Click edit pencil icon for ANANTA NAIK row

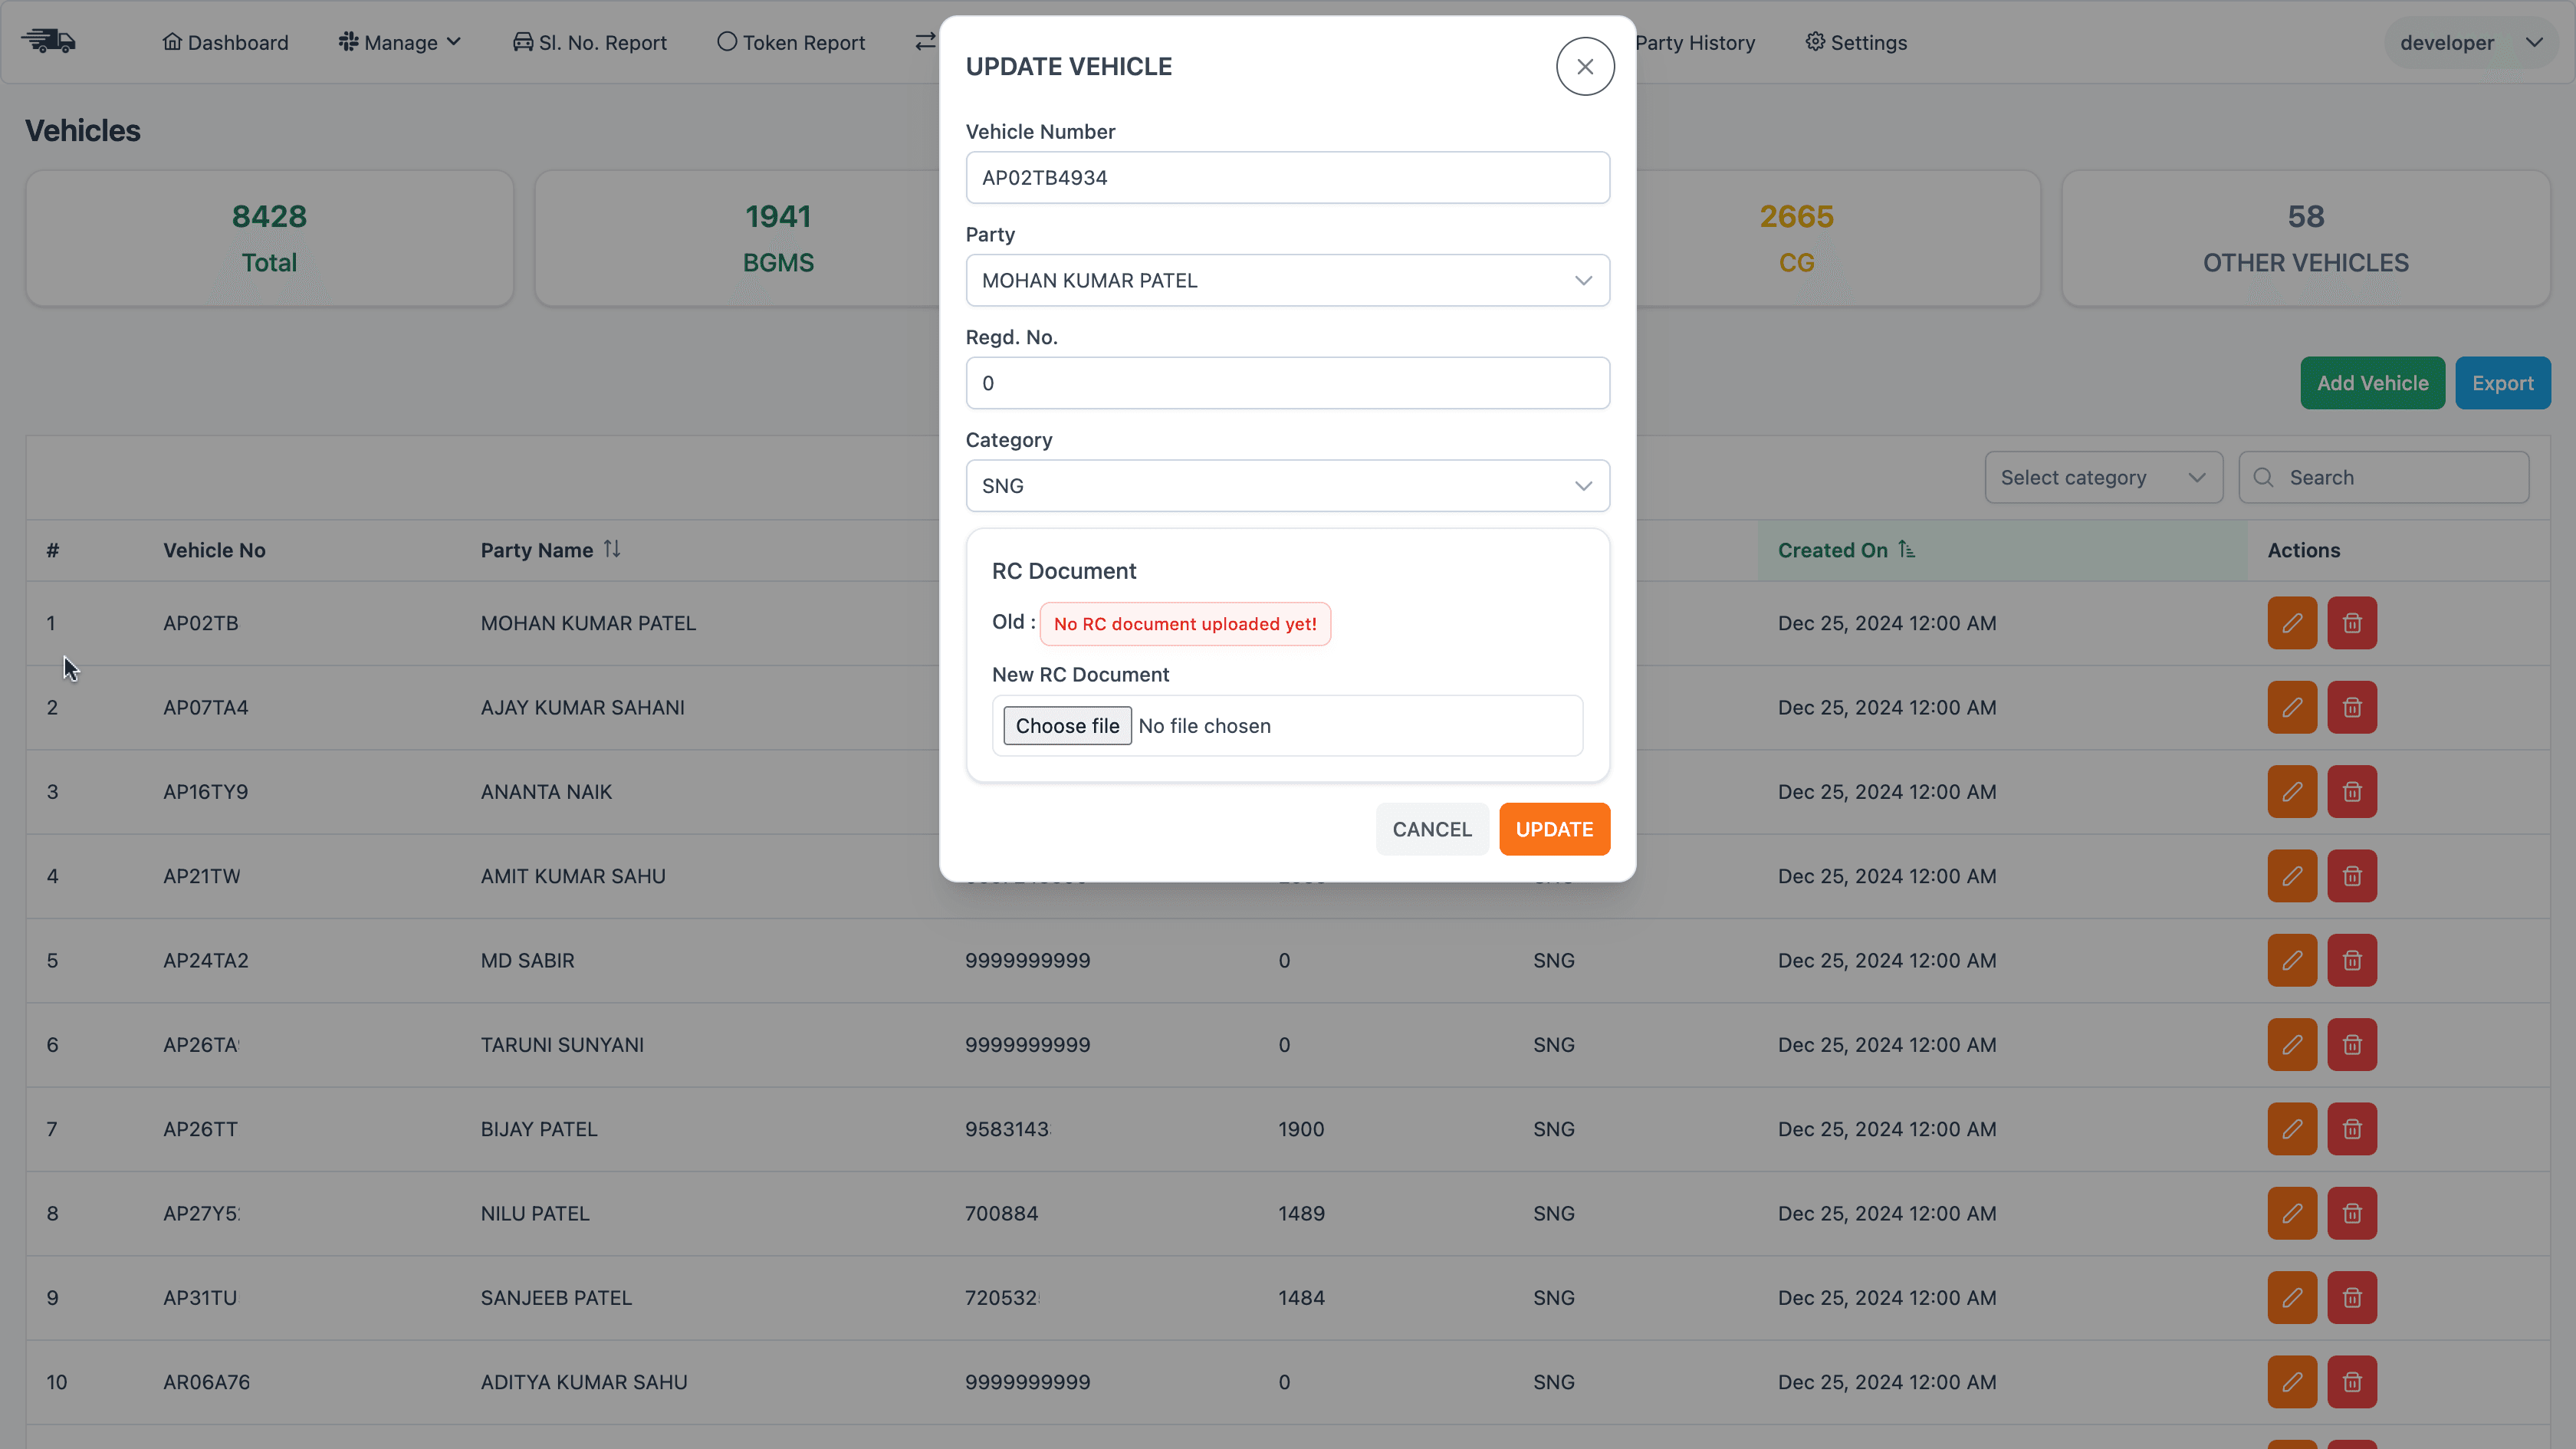pos(2291,791)
